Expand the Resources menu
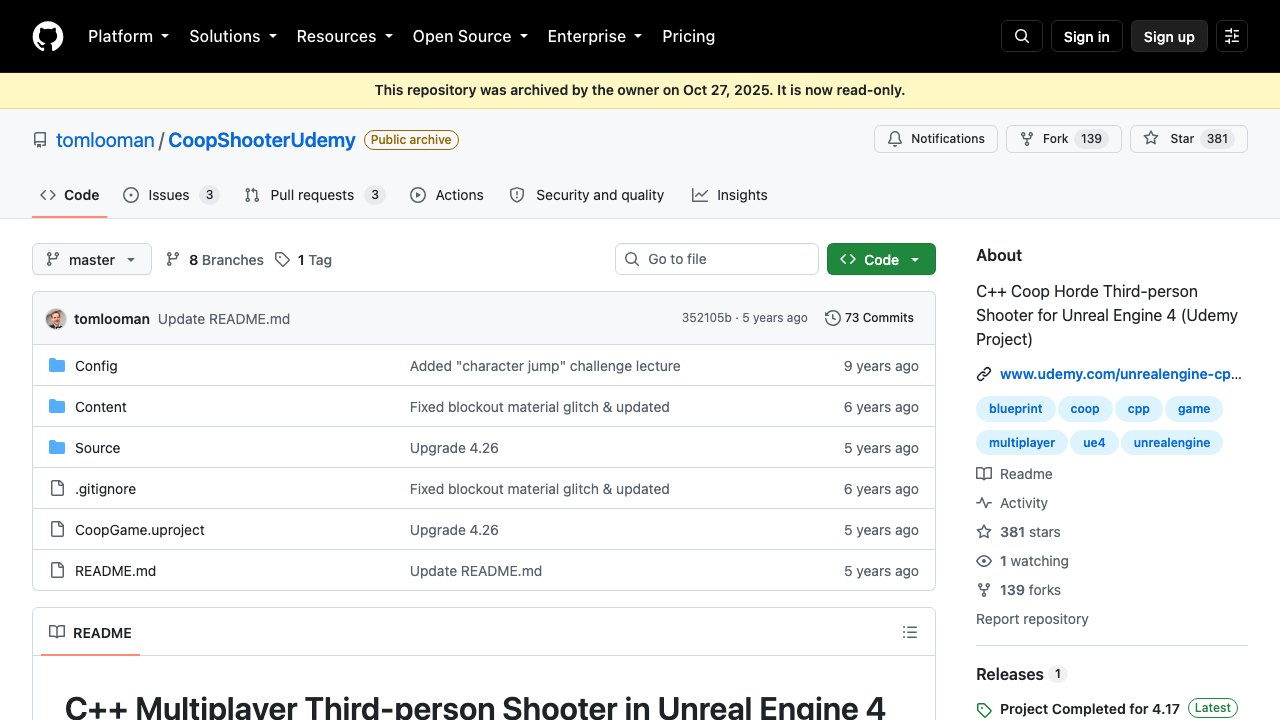The width and height of the screenshot is (1280, 720). 344,36
